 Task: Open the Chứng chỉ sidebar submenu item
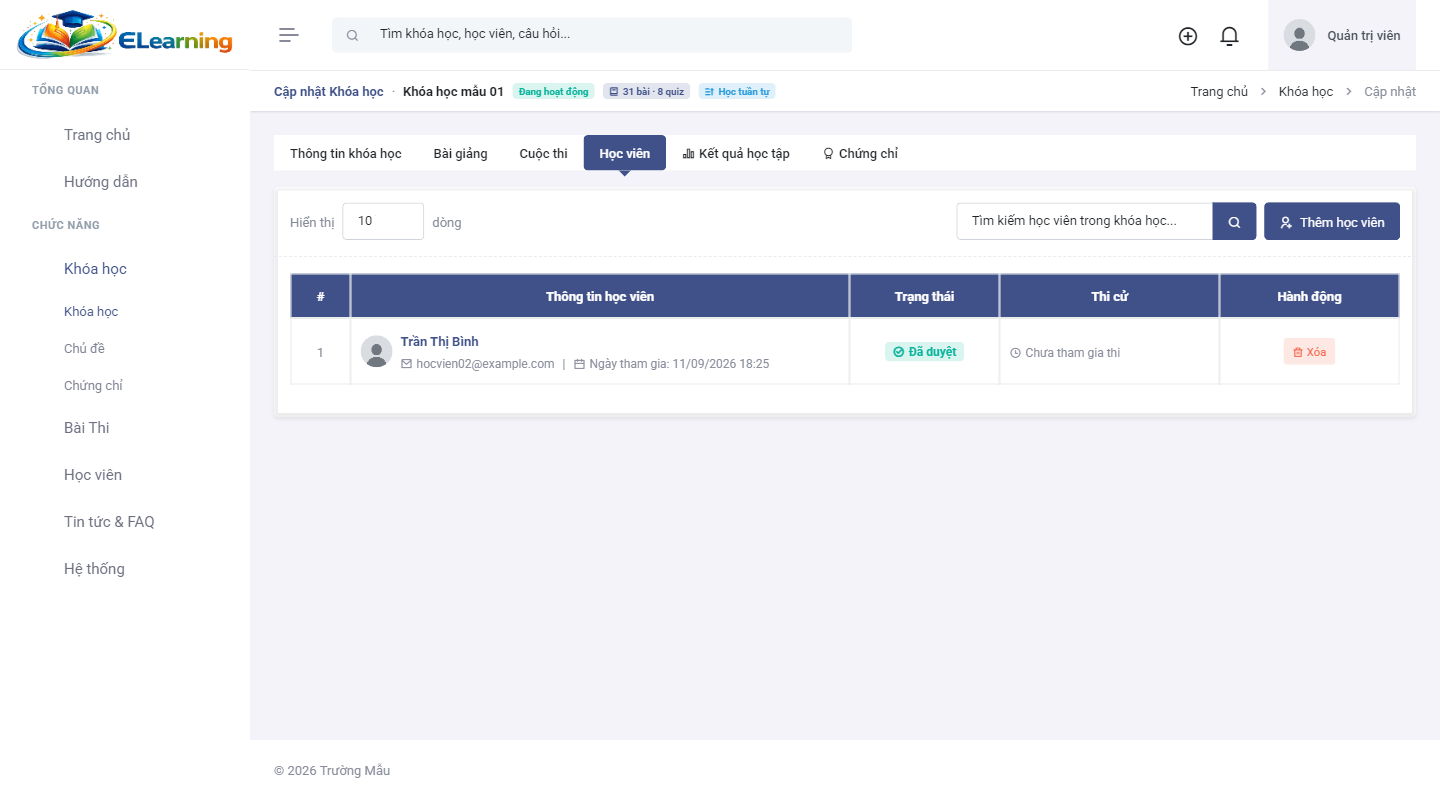93,386
